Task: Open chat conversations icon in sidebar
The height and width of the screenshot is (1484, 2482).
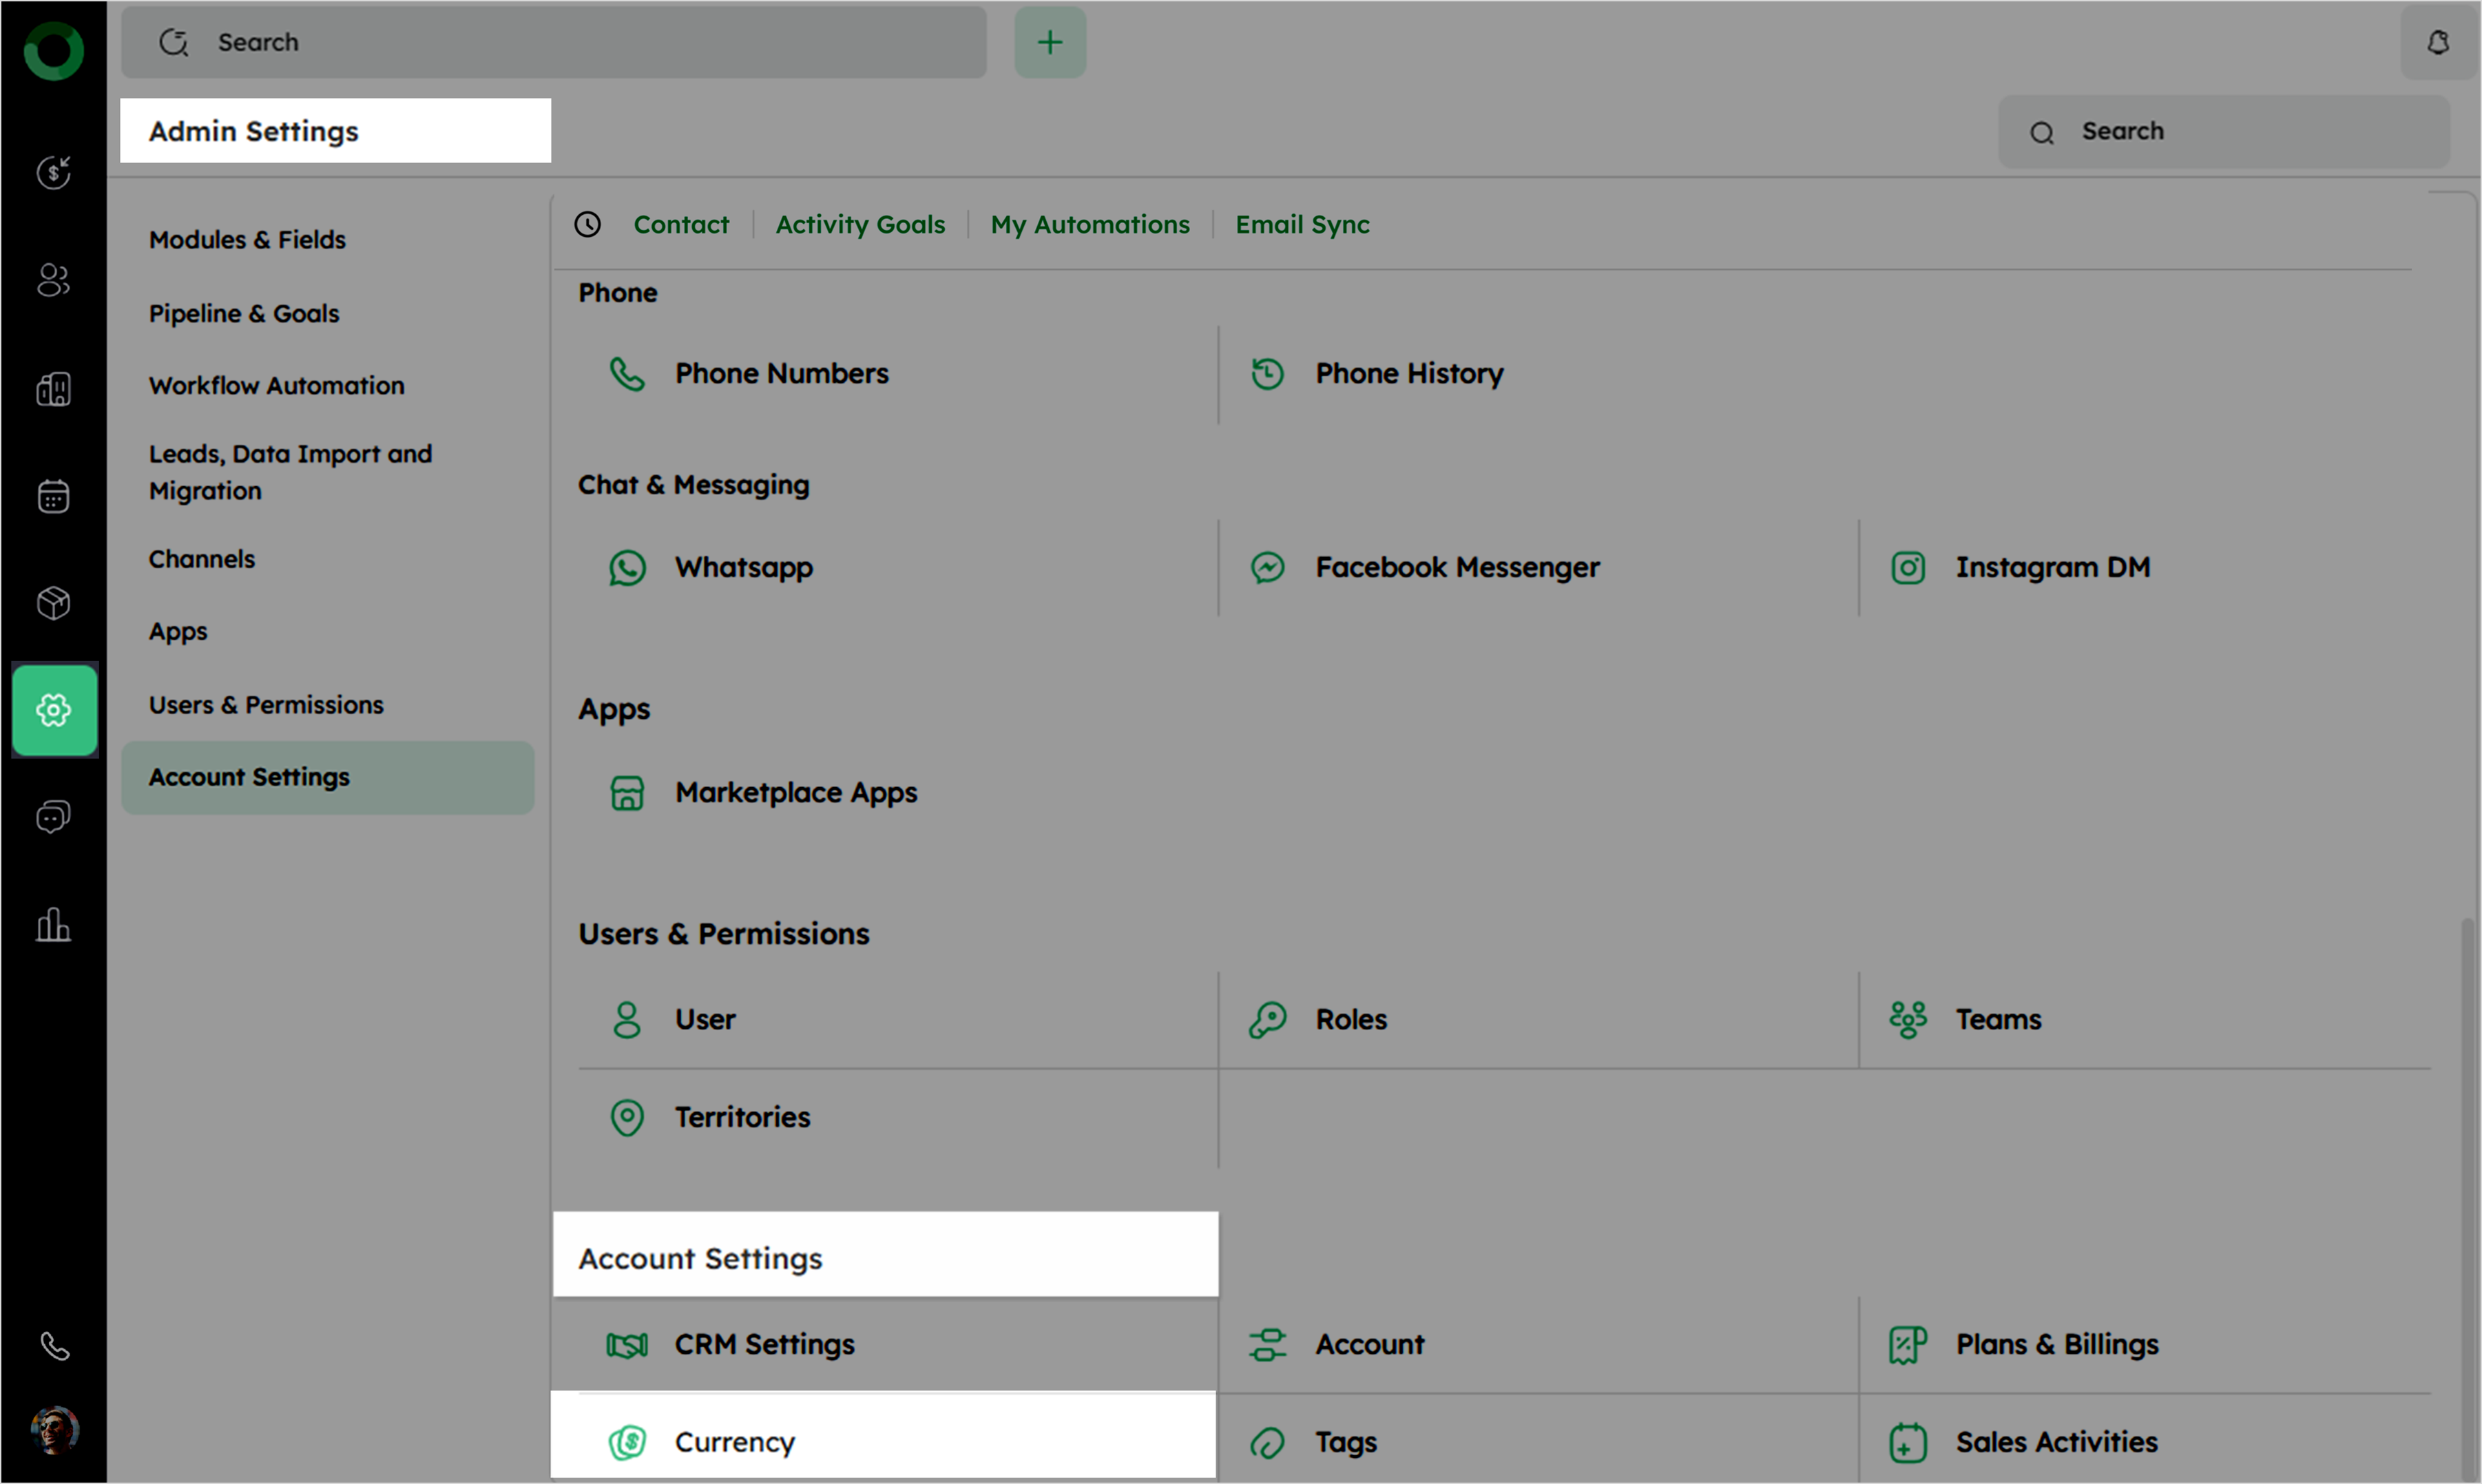Action: (54, 817)
